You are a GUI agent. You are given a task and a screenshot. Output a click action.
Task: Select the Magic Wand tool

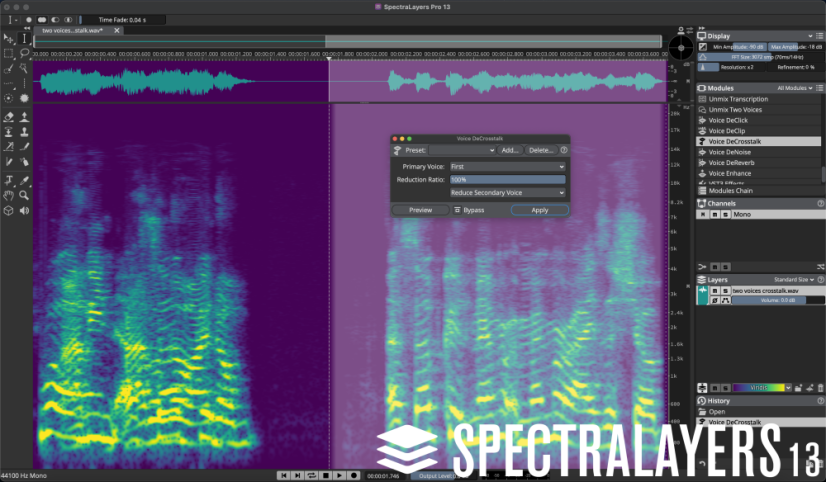point(24,68)
